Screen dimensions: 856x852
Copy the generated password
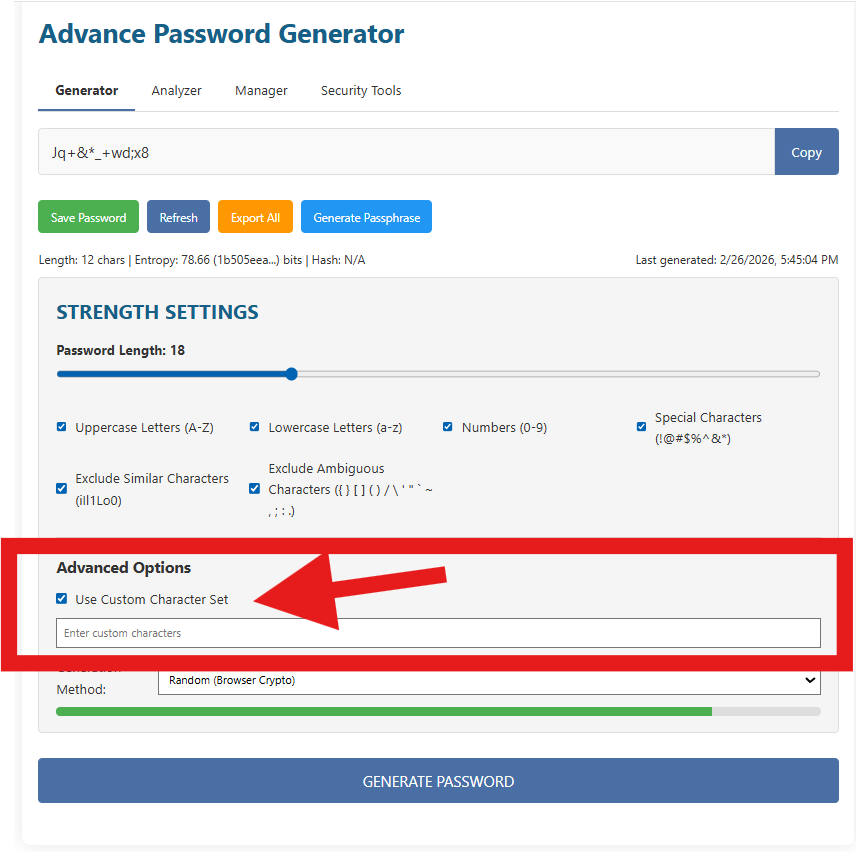[x=806, y=152]
